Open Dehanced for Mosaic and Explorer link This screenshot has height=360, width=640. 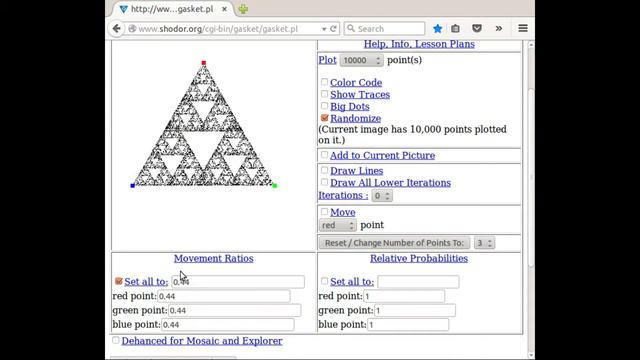[202, 341]
